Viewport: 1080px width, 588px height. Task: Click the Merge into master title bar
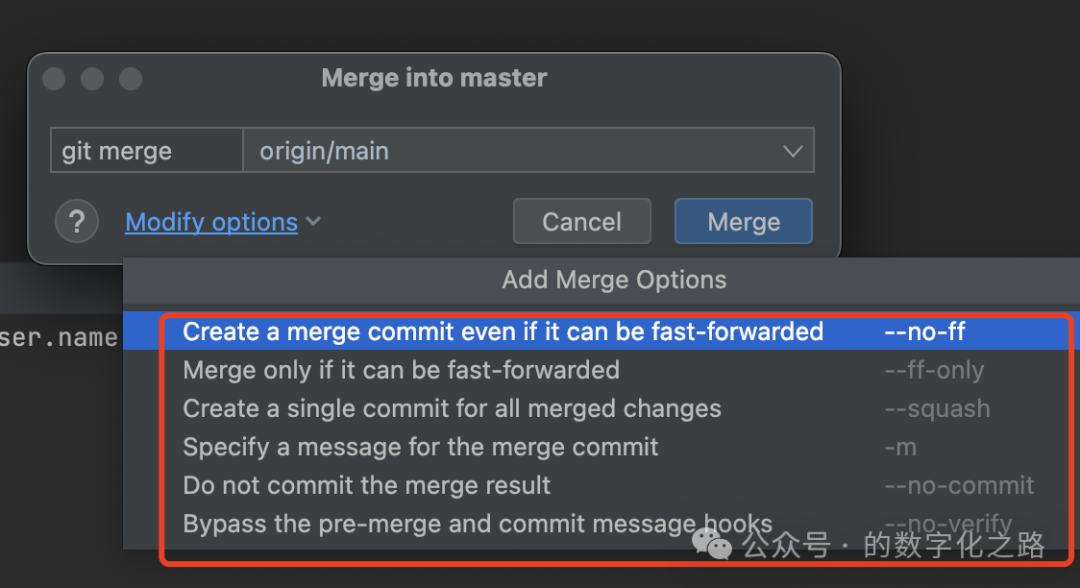(x=434, y=78)
